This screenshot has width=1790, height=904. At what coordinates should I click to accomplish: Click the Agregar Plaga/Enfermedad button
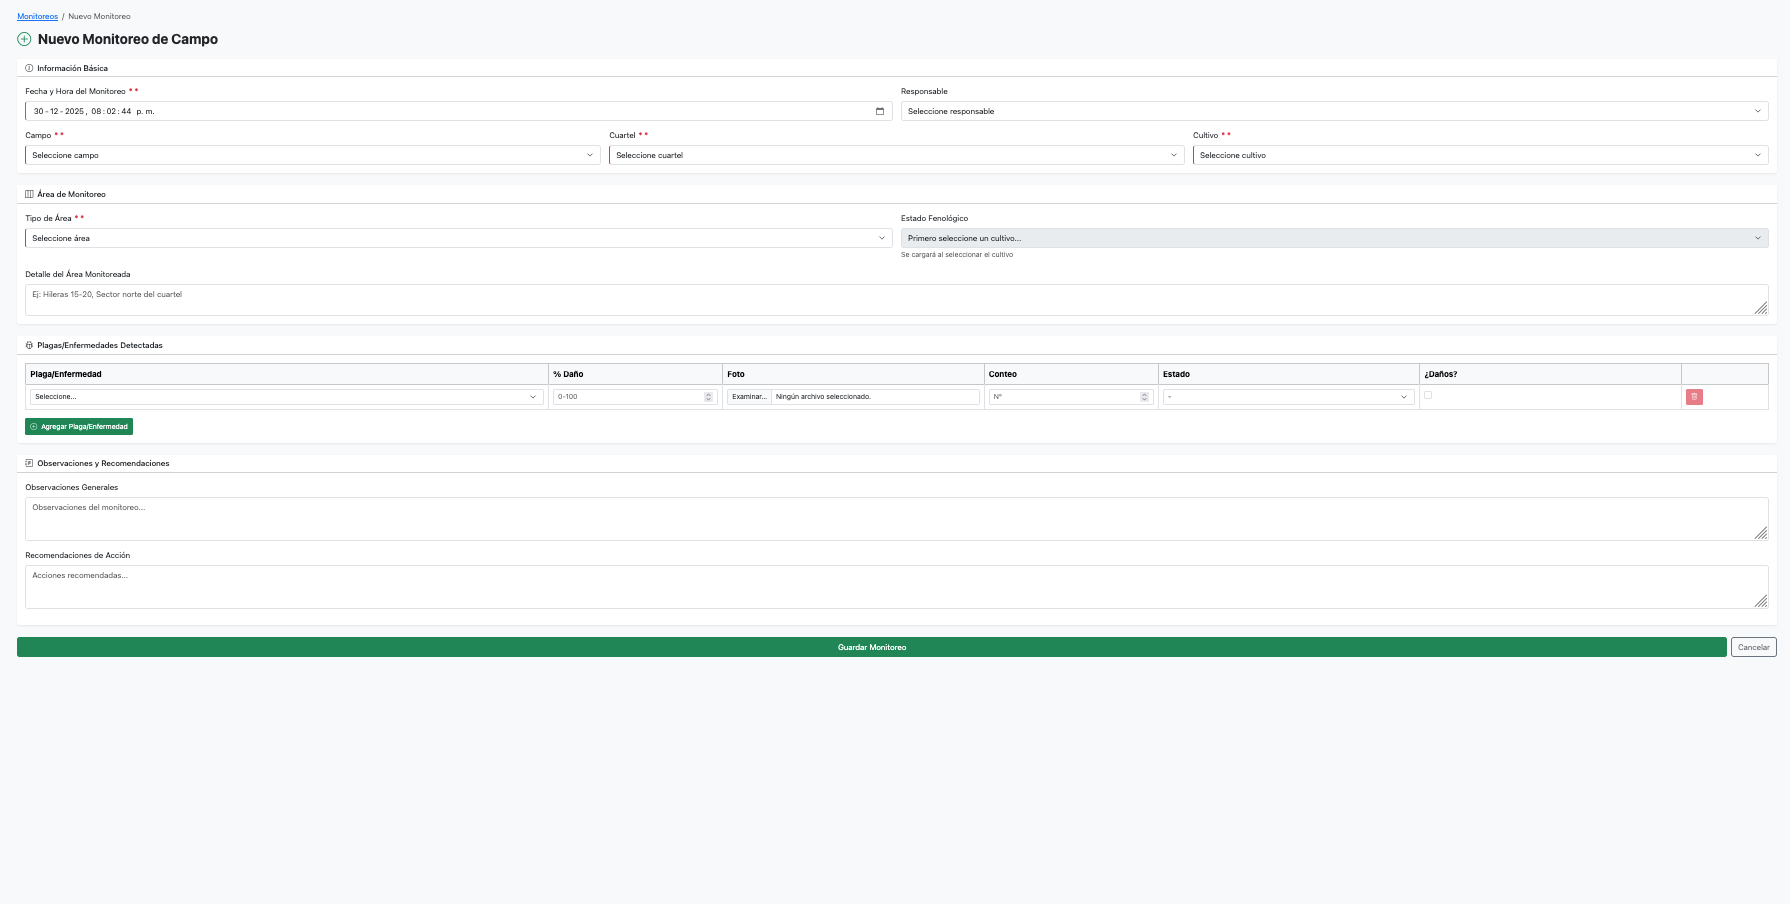coord(79,426)
